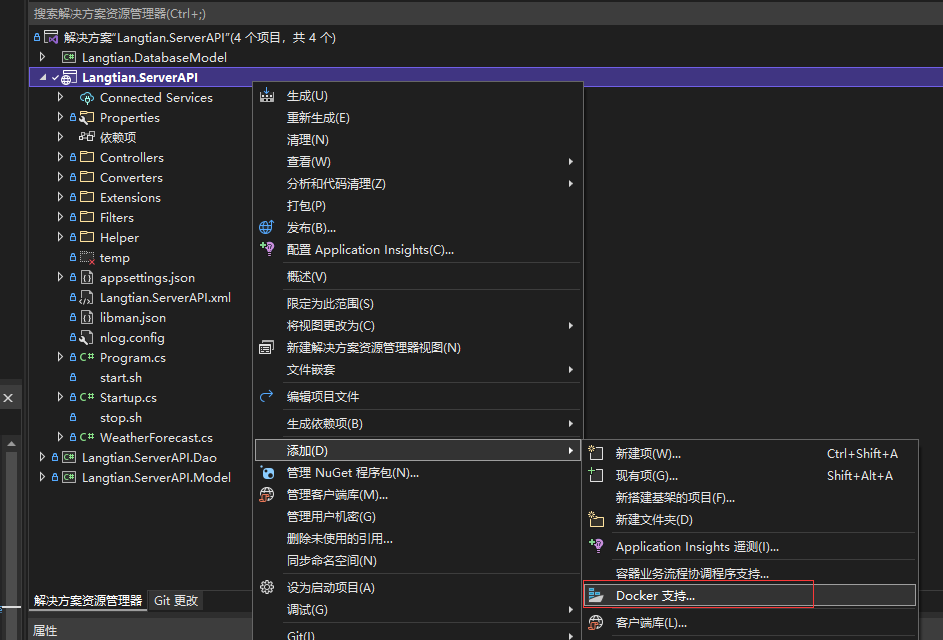Click the Application Insights telemetry icon in submenu

pos(596,546)
